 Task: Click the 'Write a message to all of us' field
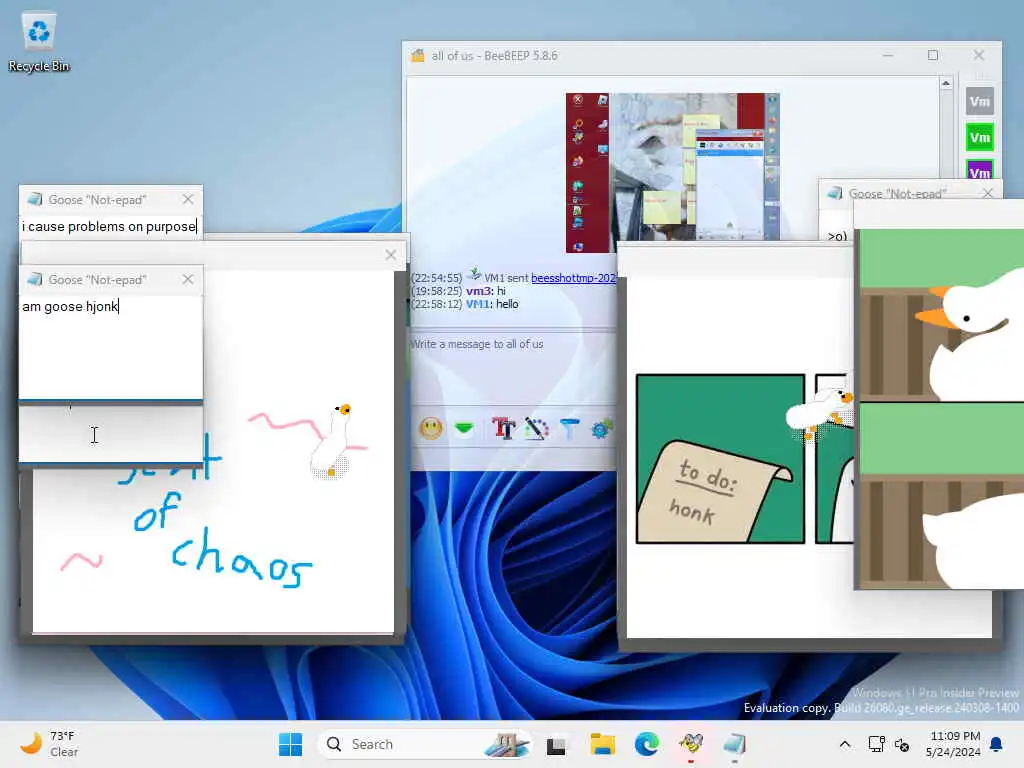tap(513, 366)
